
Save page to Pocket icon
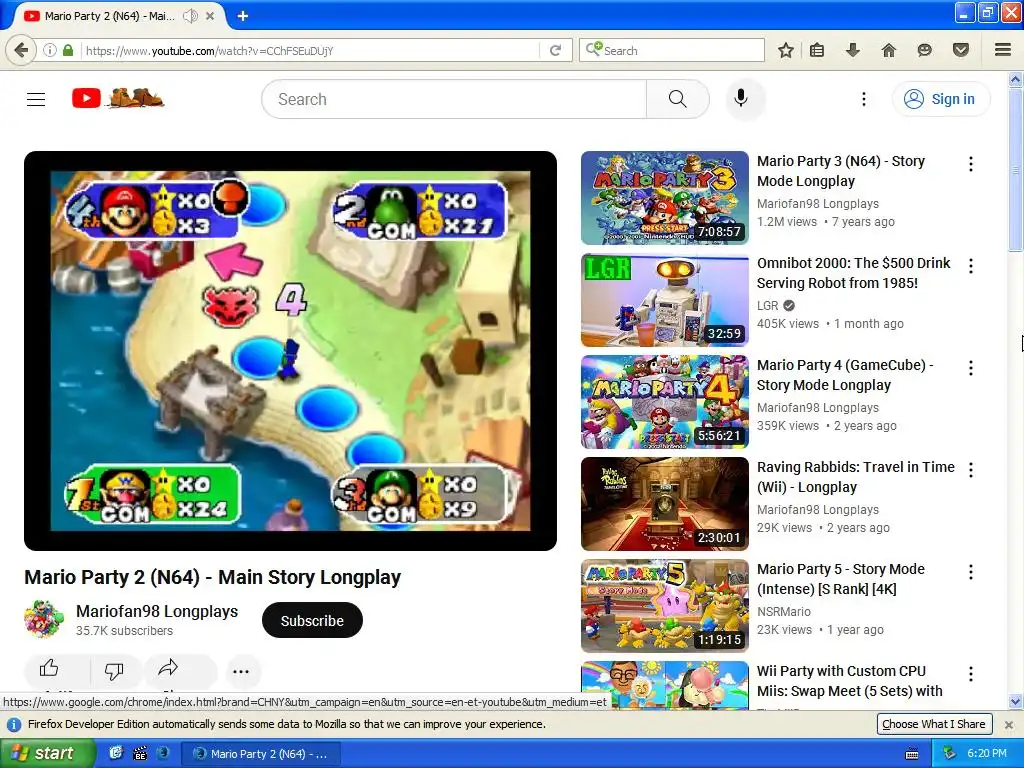[961, 50]
